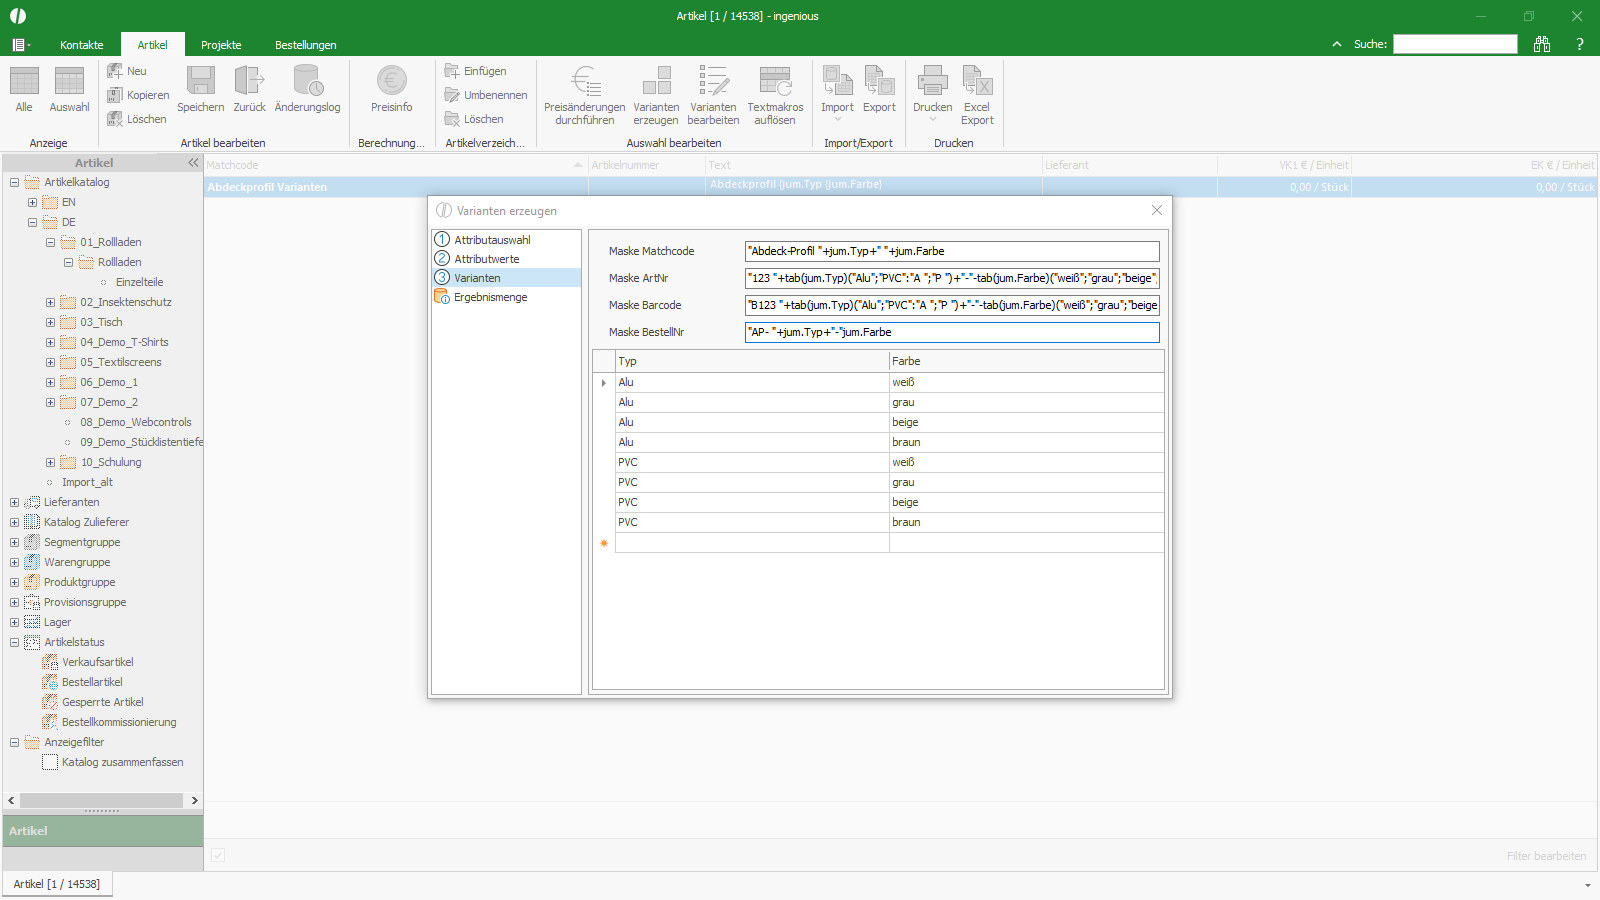
Task: Expand the 03_Tisch folder
Action: click(x=50, y=322)
